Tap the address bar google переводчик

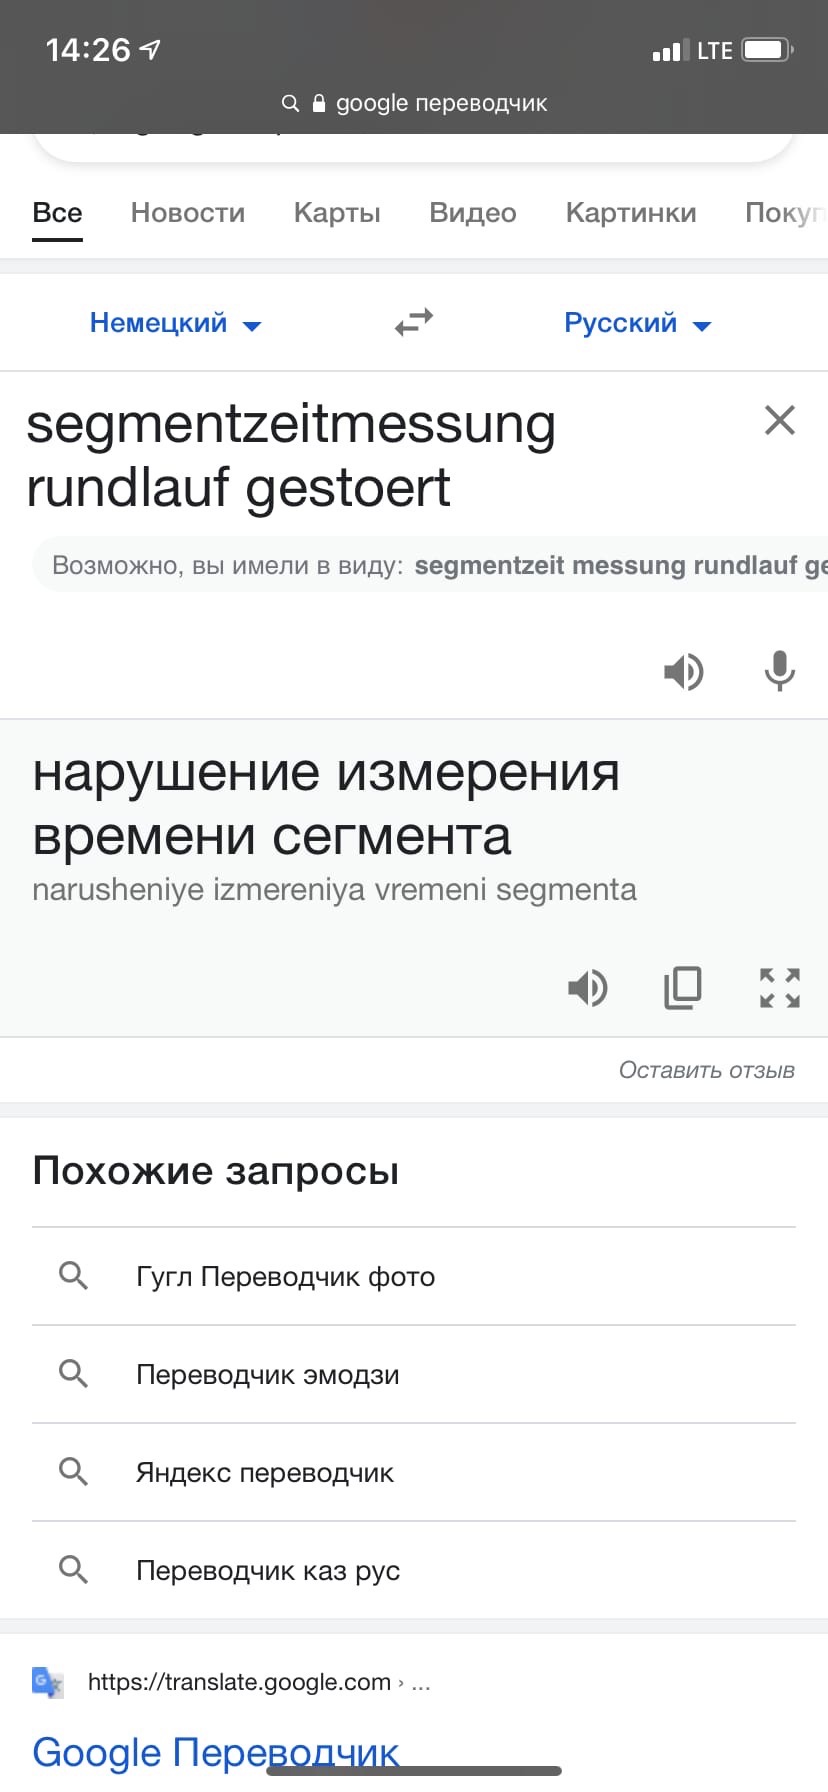[414, 103]
